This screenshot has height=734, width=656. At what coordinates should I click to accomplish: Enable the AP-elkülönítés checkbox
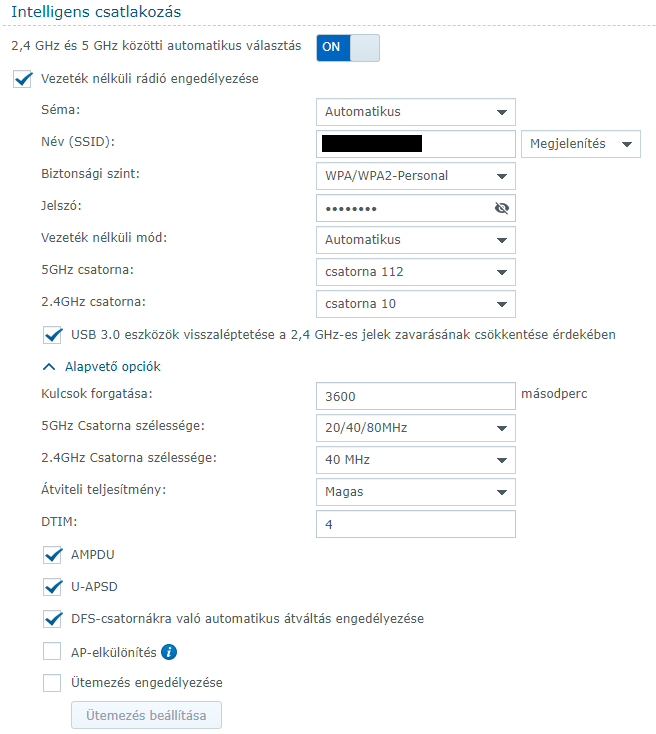pyautogui.click(x=53, y=653)
